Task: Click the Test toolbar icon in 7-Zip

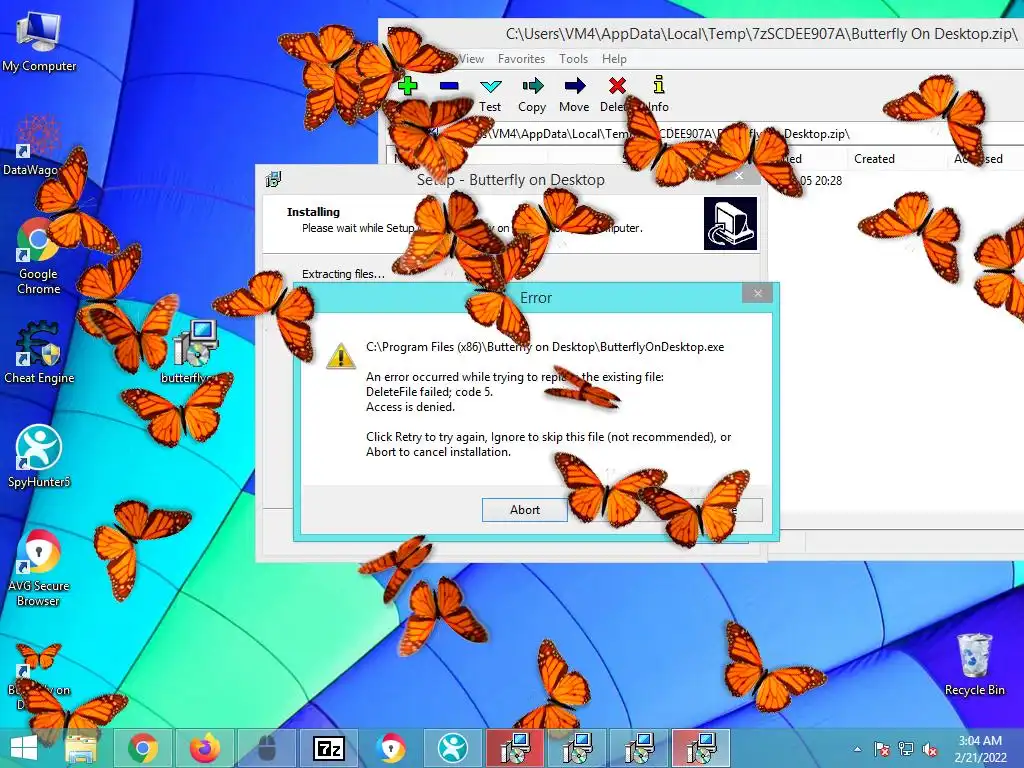Action: point(490,95)
